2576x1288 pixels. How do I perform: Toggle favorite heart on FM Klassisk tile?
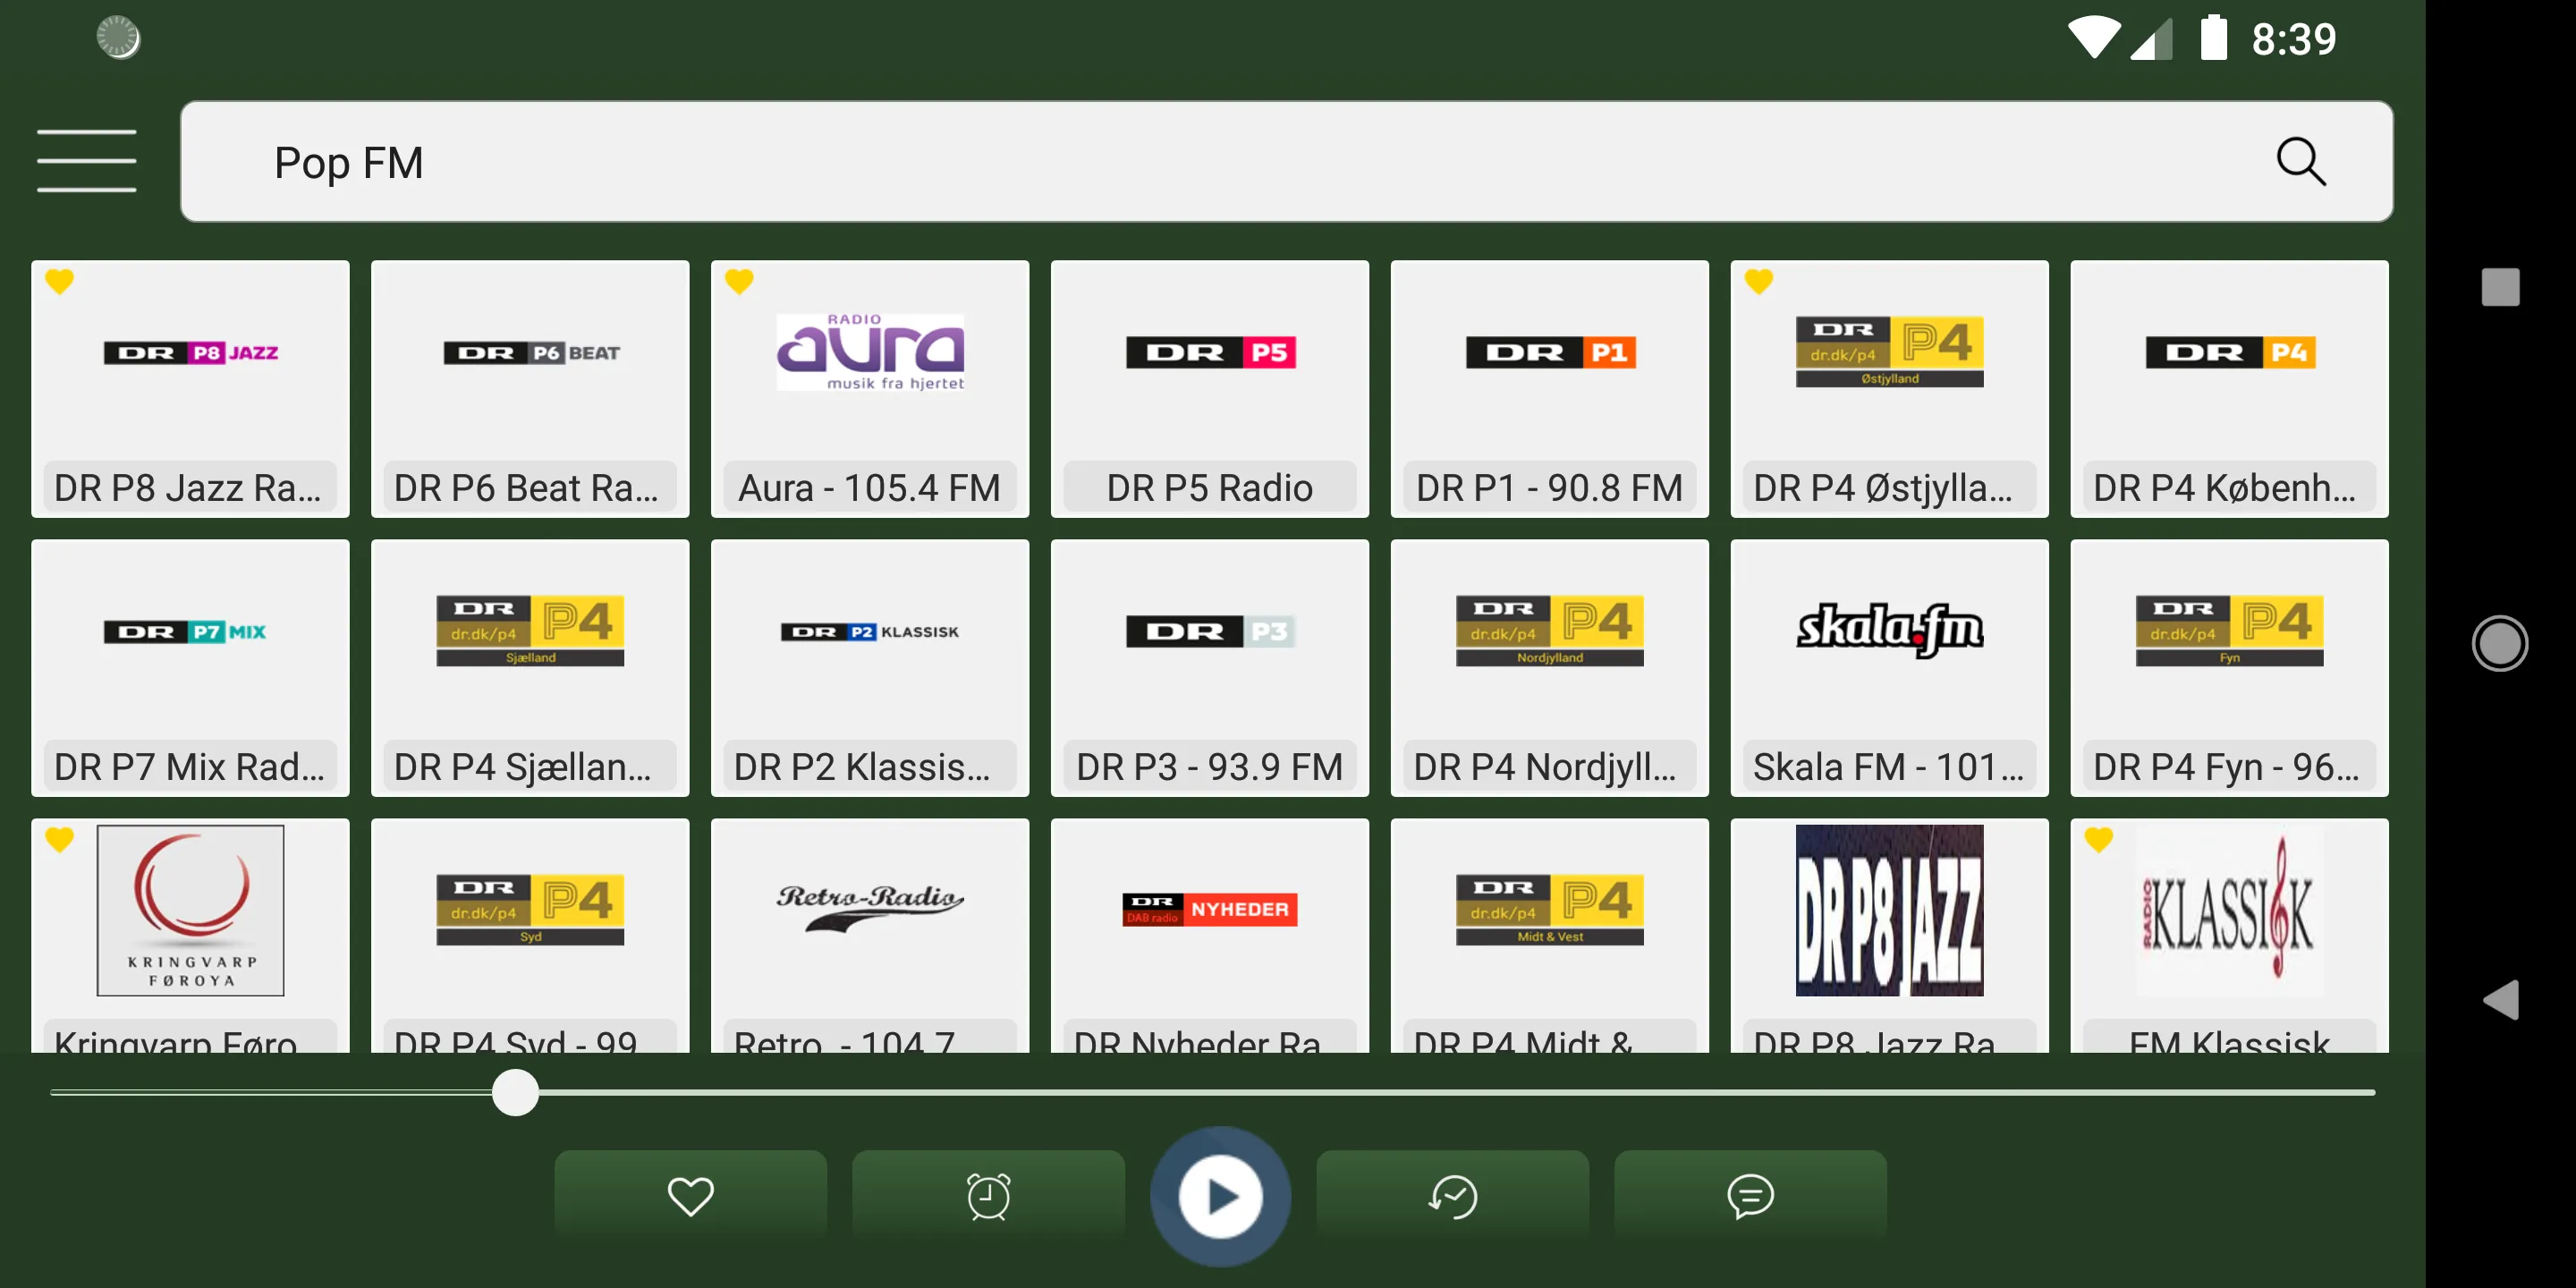click(x=2099, y=840)
